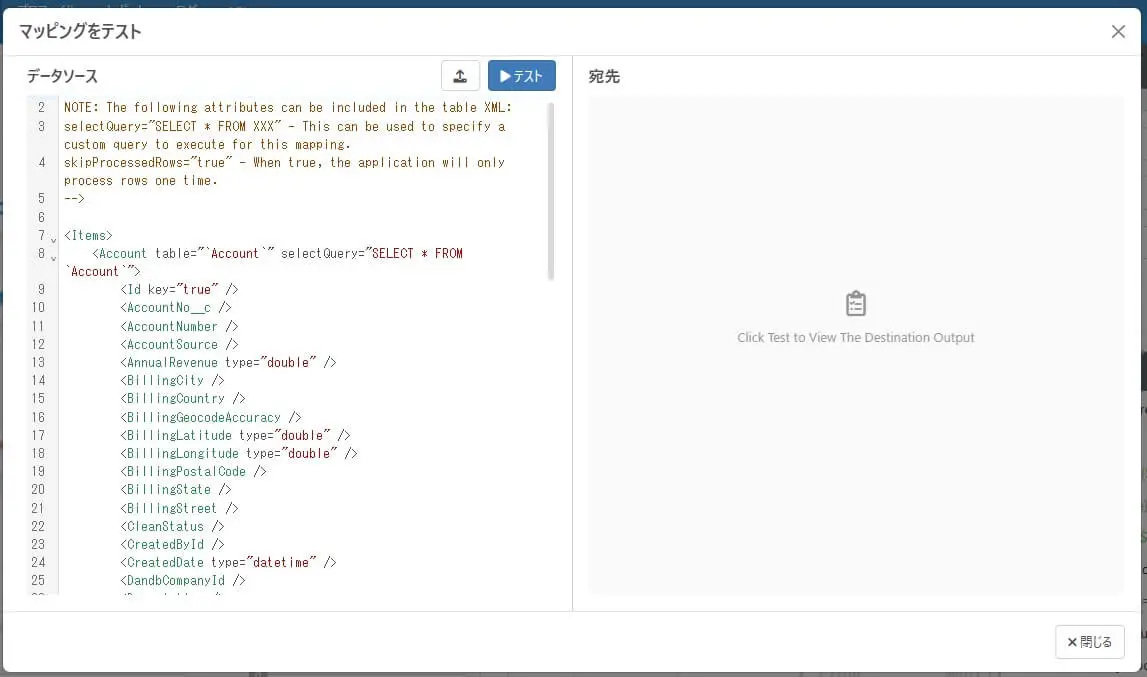Screen dimensions: 1147x677
Task: Click the code editor vertical scrollbar
Action: 551,190
